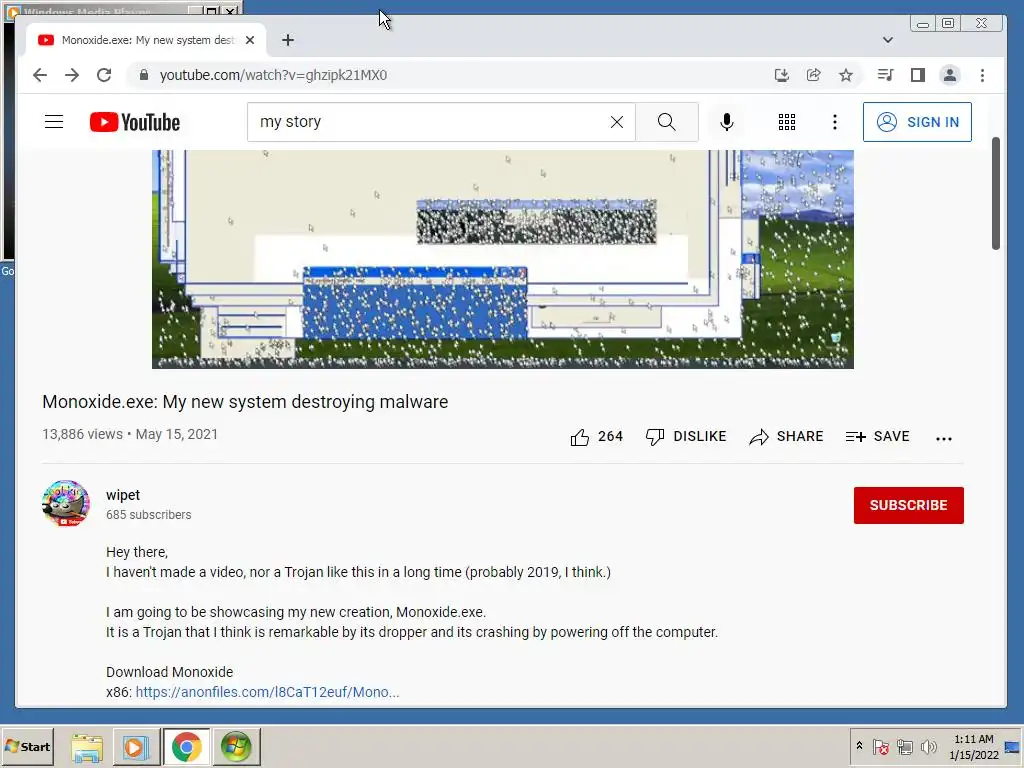The height and width of the screenshot is (768, 1024).
Task: Click the Monoxide video player
Action: pyautogui.click(x=503, y=259)
